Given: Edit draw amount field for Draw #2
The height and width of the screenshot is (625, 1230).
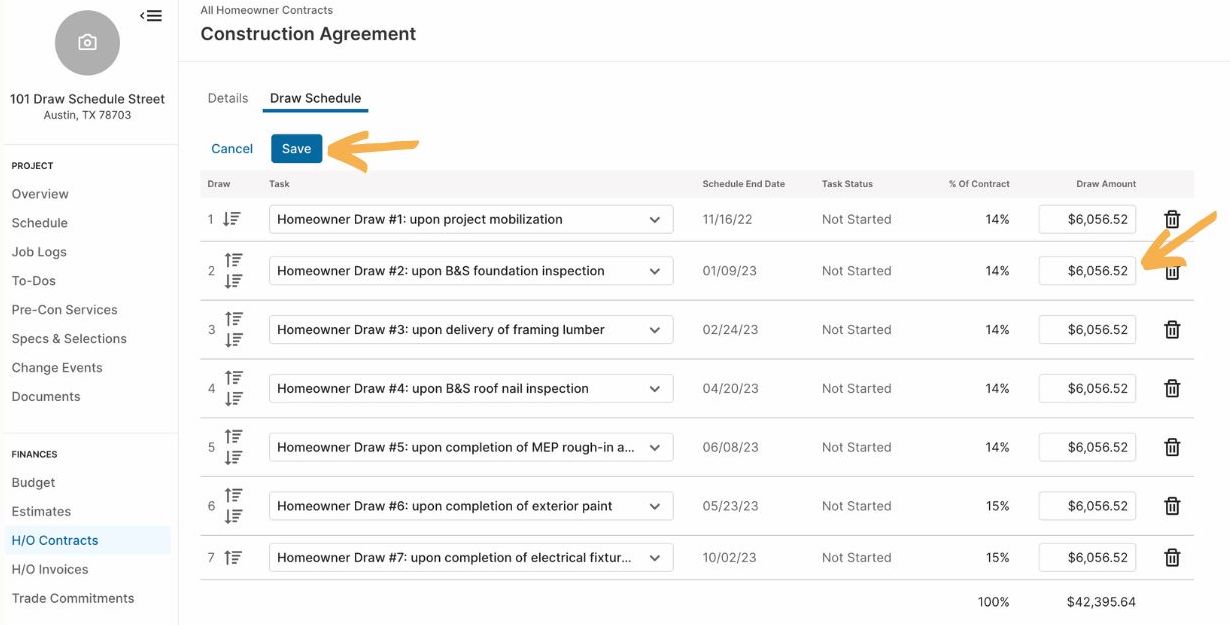Looking at the screenshot, I should coord(1087,271).
